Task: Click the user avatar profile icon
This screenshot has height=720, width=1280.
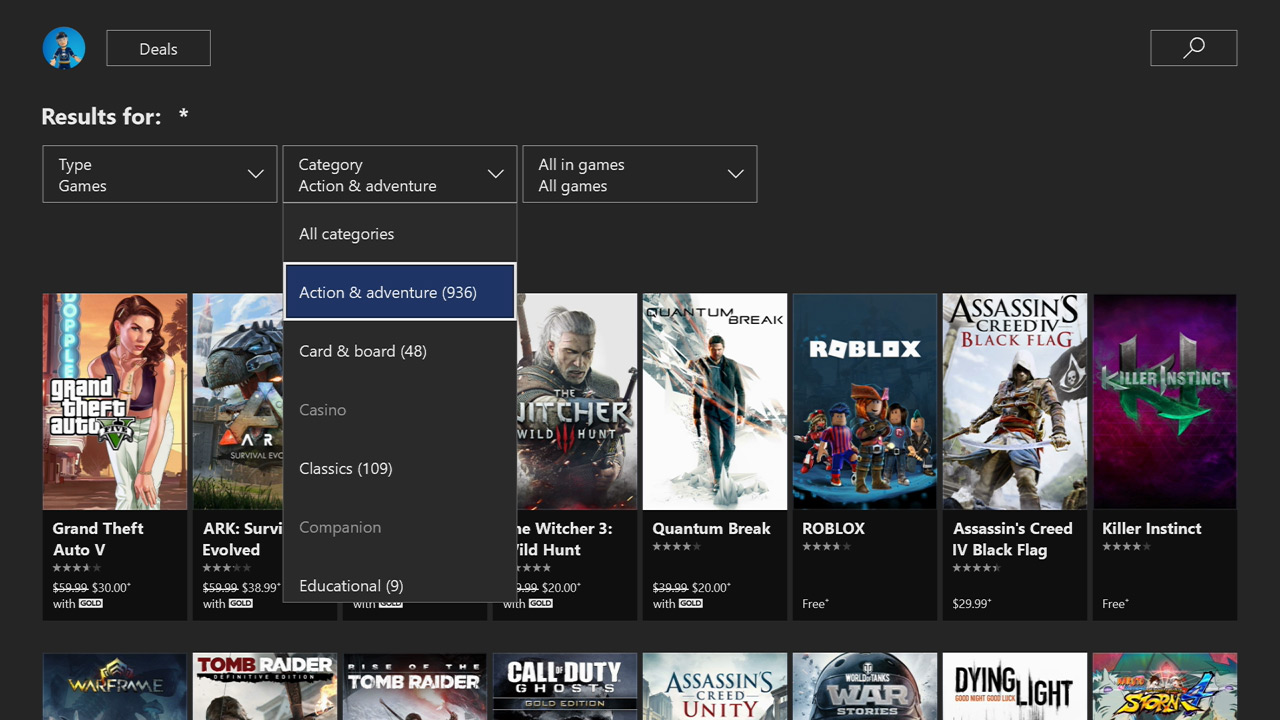Action: click(x=63, y=47)
